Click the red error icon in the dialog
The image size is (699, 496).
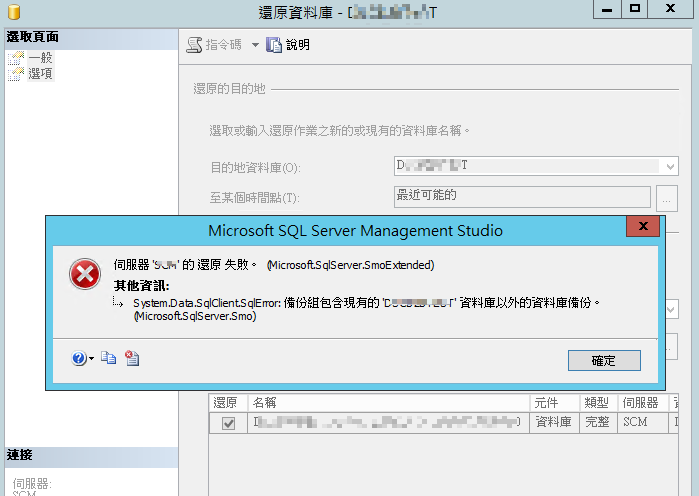tap(85, 274)
